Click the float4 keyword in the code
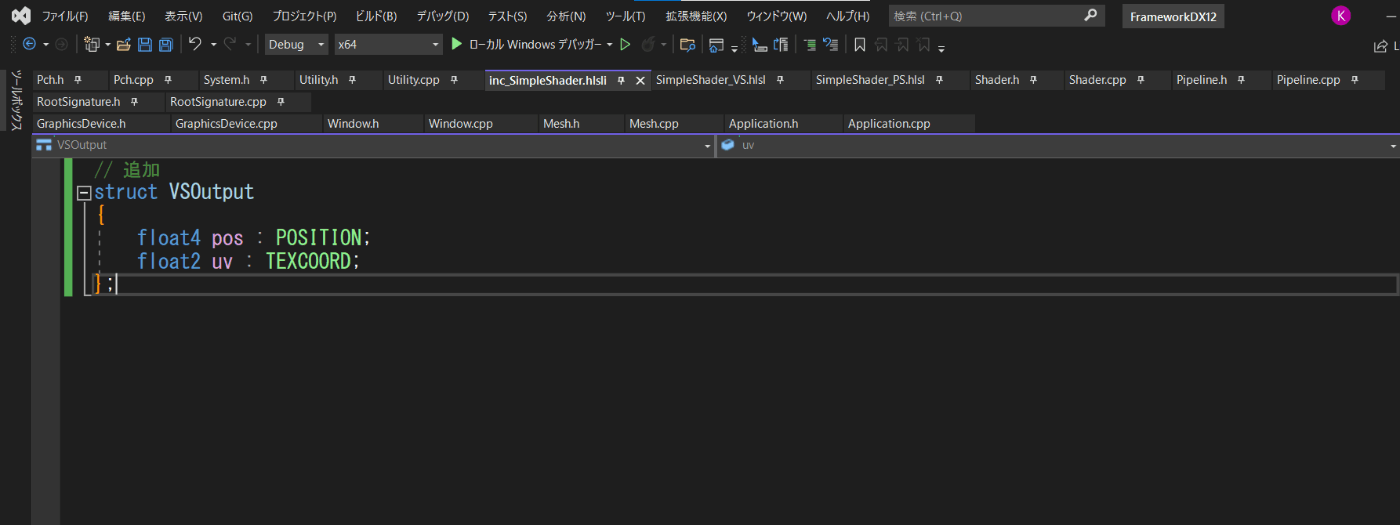1400x525 pixels. tap(169, 238)
